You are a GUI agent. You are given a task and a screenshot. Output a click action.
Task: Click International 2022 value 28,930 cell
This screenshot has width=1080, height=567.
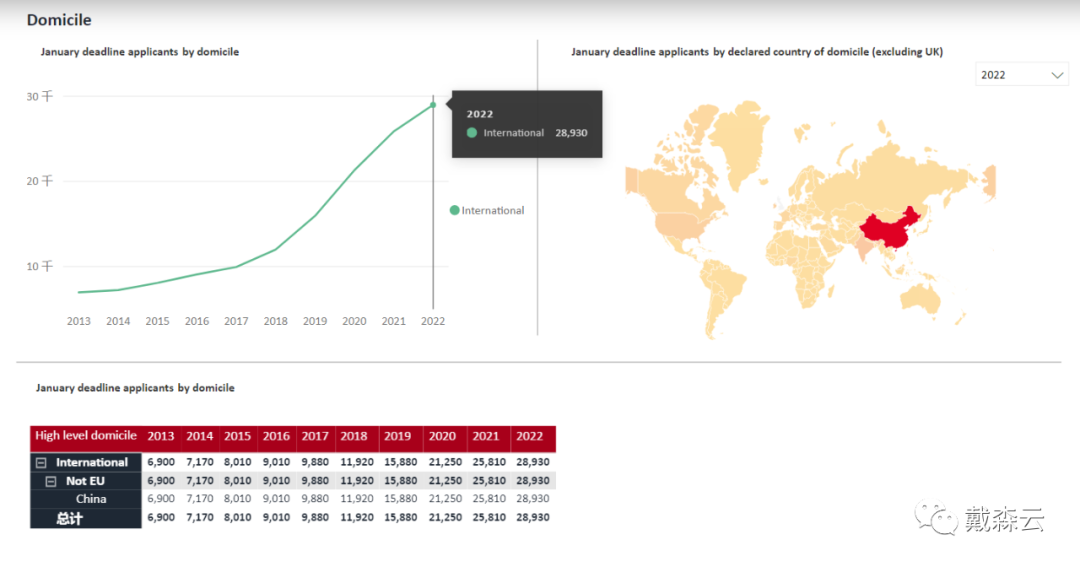pos(530,463)
